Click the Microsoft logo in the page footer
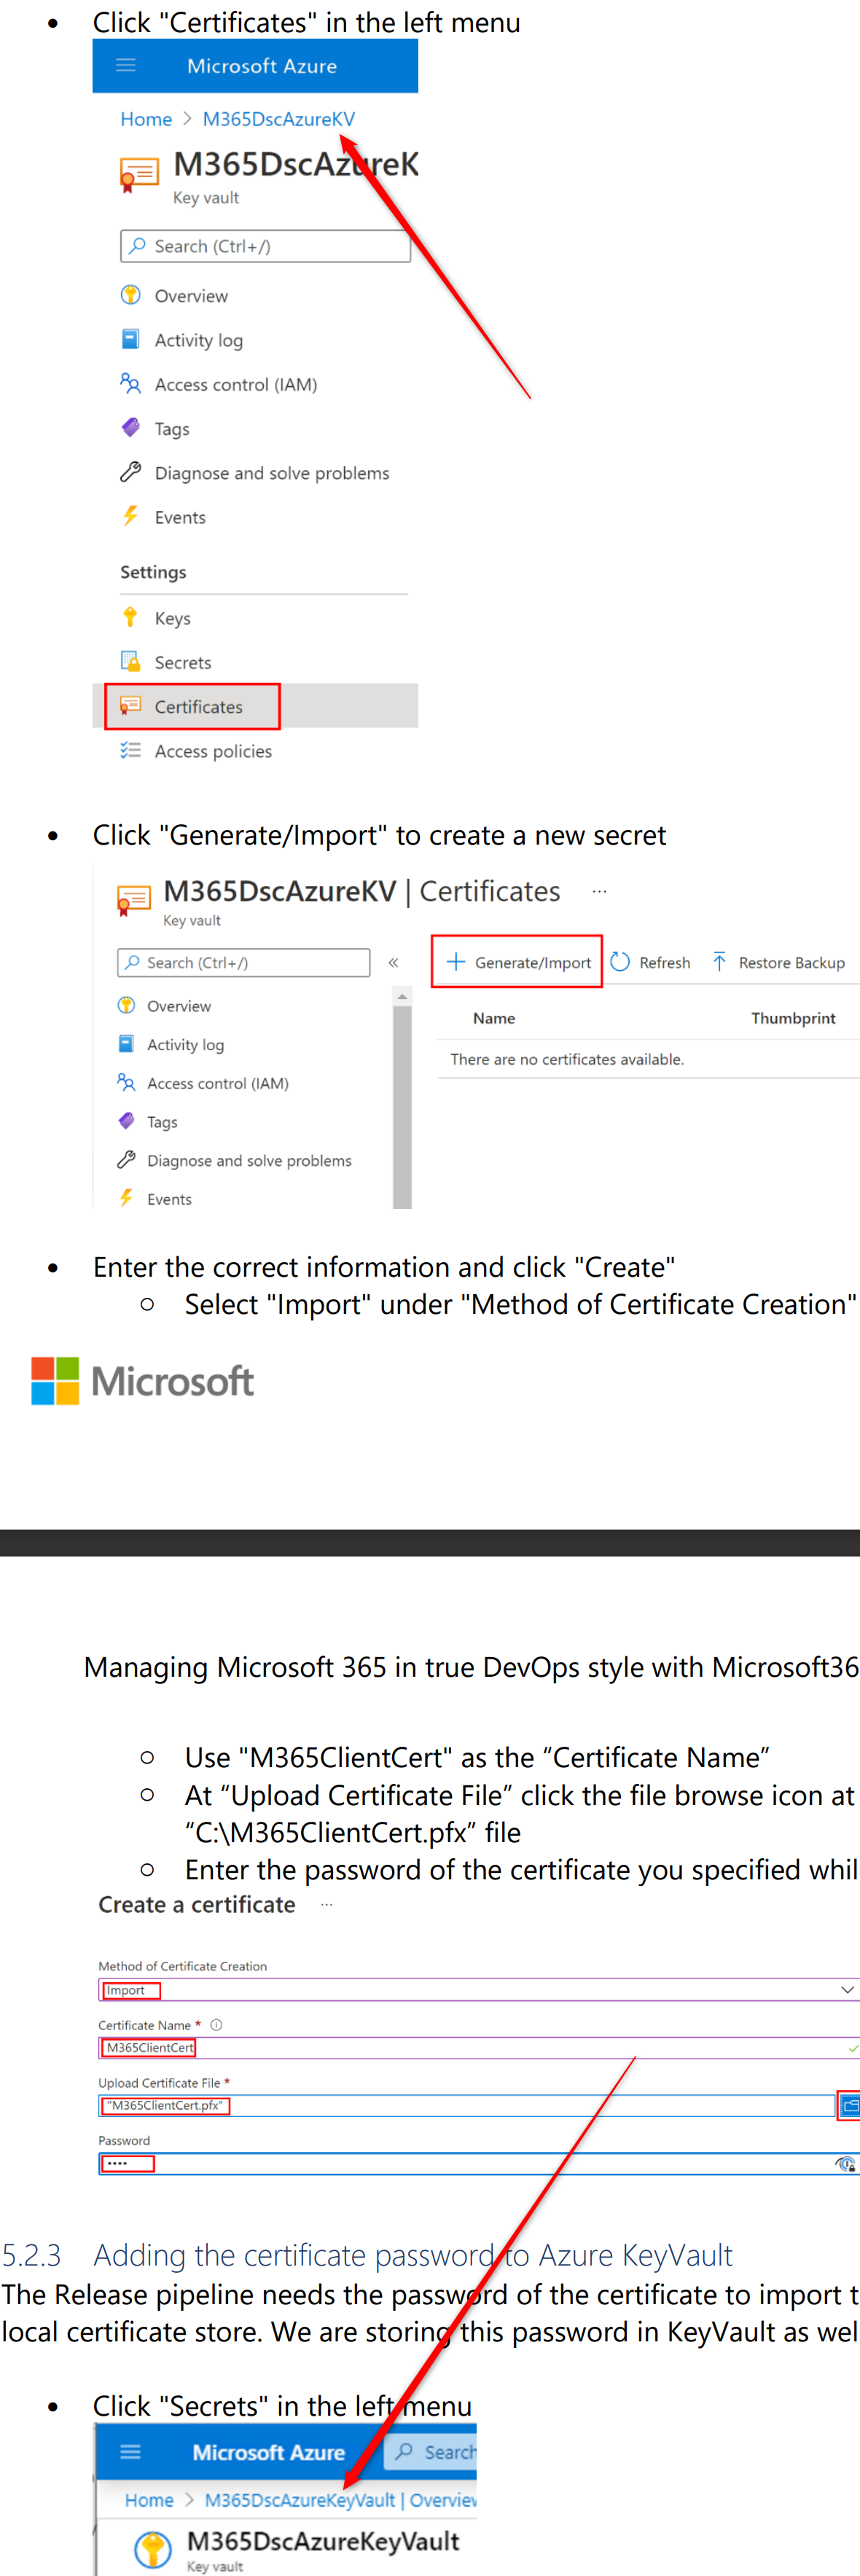The image size is (860, 2576). tap(142, 1381)
